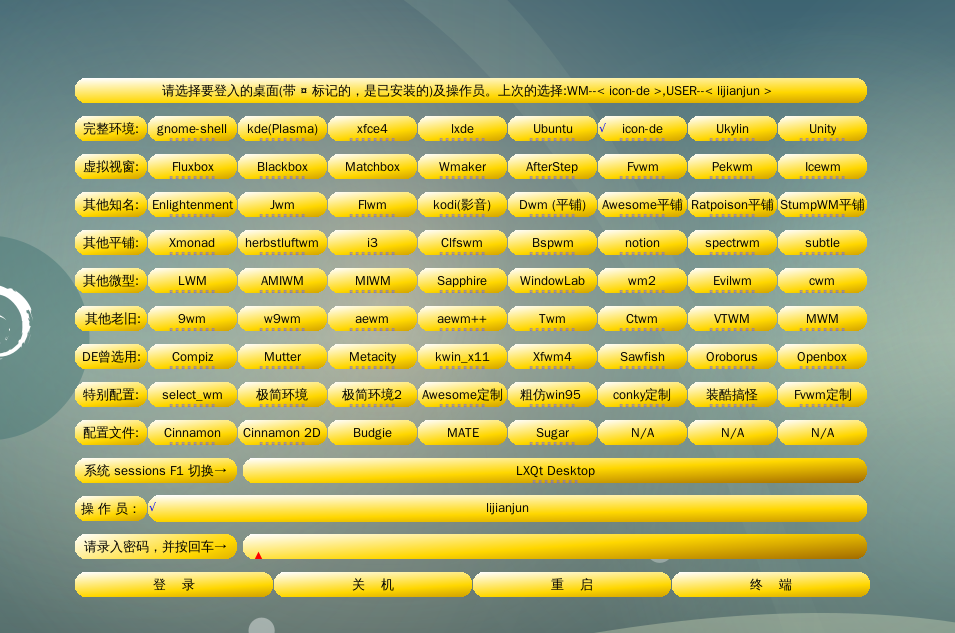Viewport: 955px width, 633px height.
Task: Select Fvwm定制 configuration
Action: [x=822, y=395]
